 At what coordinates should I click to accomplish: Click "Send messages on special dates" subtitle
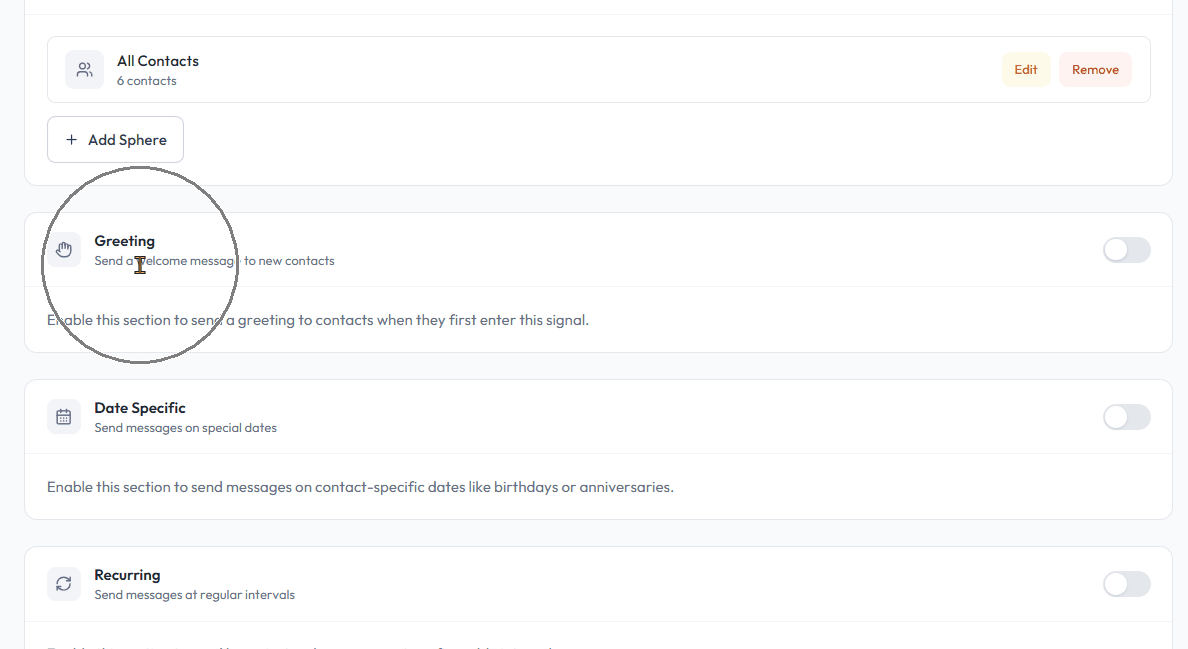(185, 428)
